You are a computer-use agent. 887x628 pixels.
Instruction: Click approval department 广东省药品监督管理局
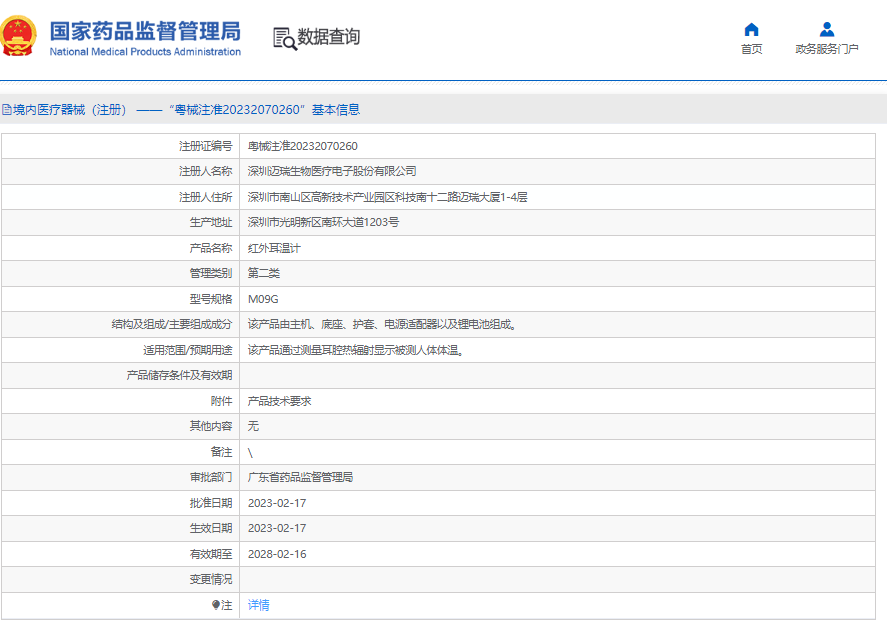click(x=300, y=477)
